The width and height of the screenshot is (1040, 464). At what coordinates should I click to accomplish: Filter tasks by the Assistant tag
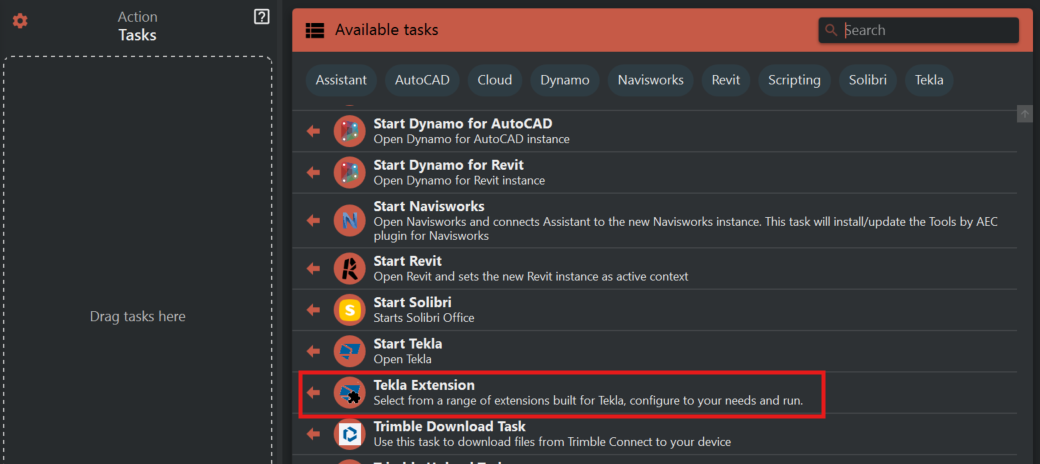pyautogui.click(x=341, y=80)
